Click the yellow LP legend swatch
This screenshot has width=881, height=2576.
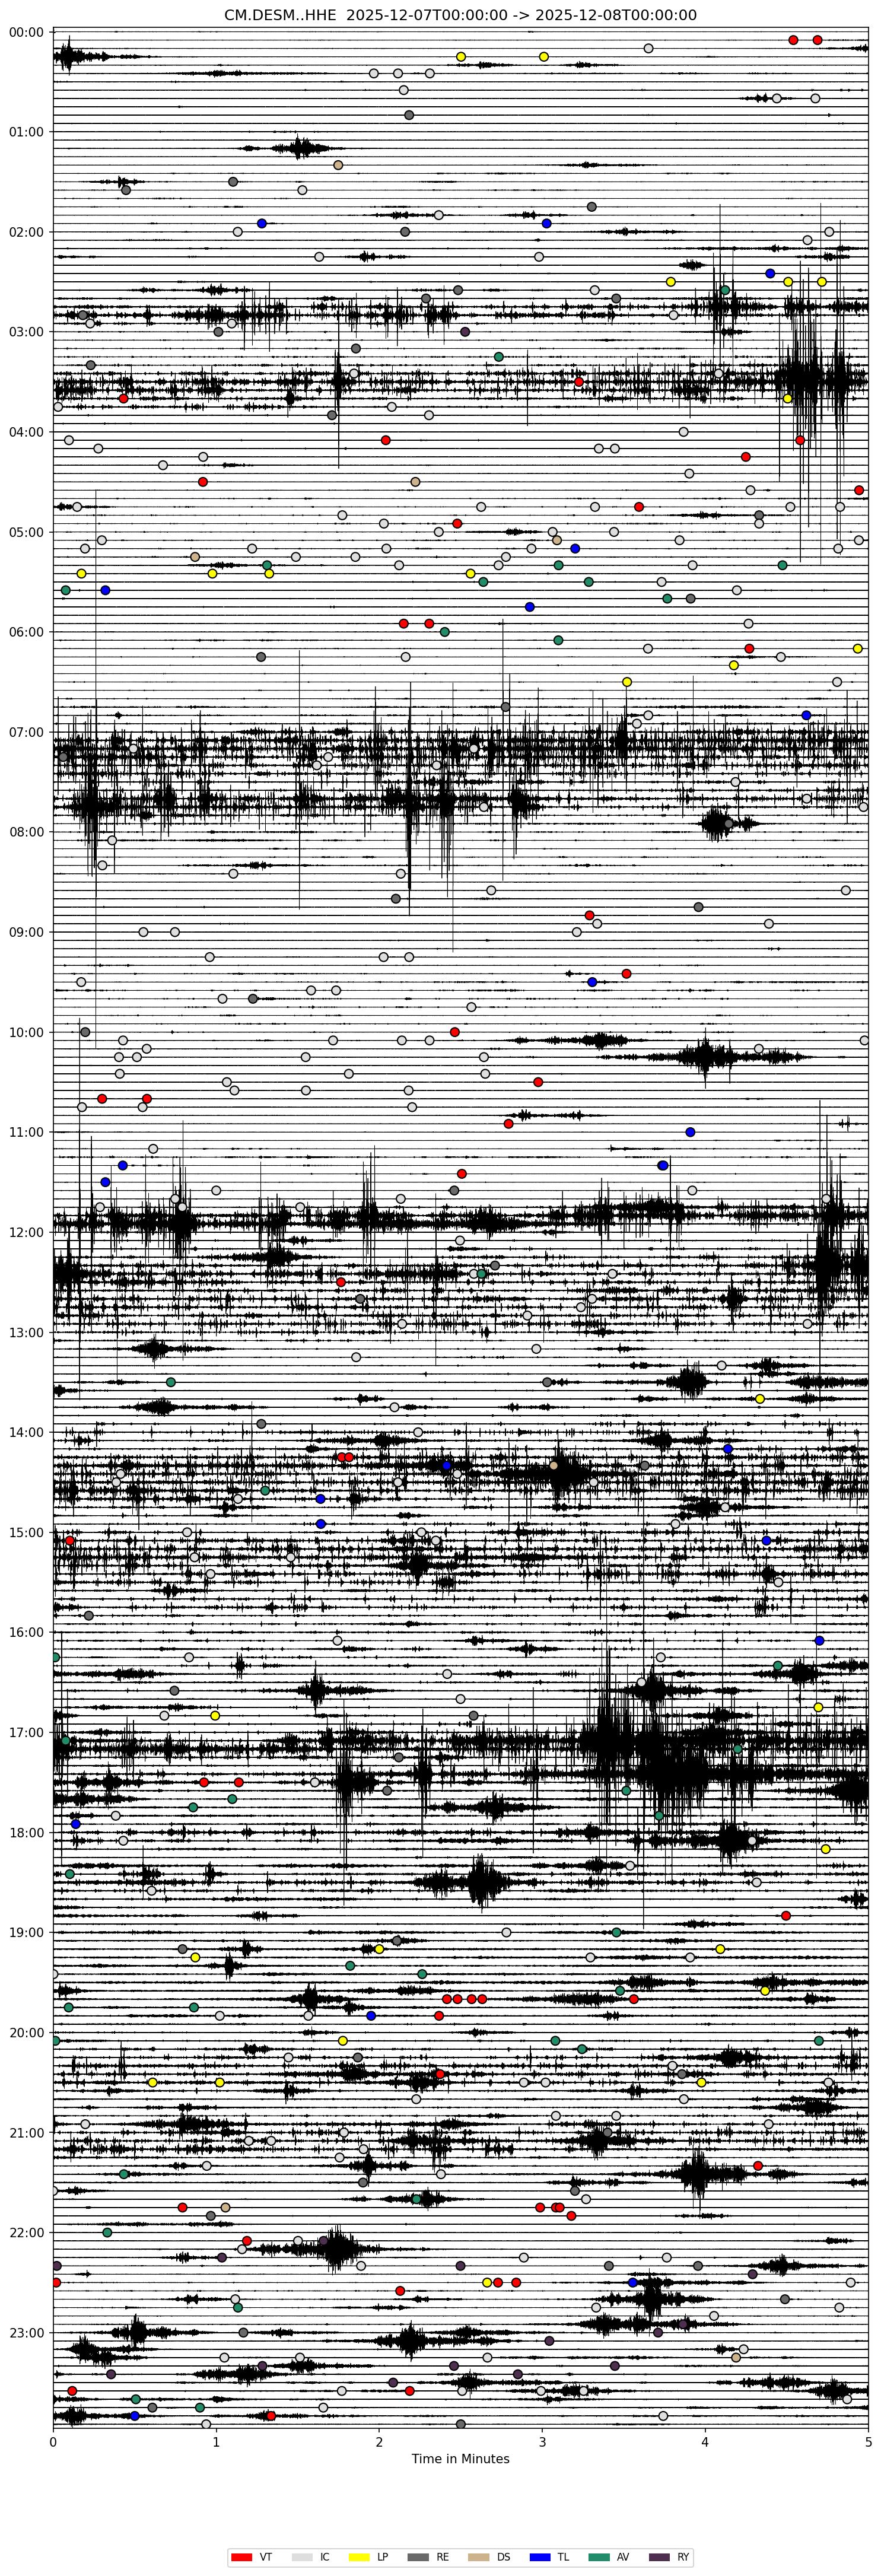coord(359,2549)
